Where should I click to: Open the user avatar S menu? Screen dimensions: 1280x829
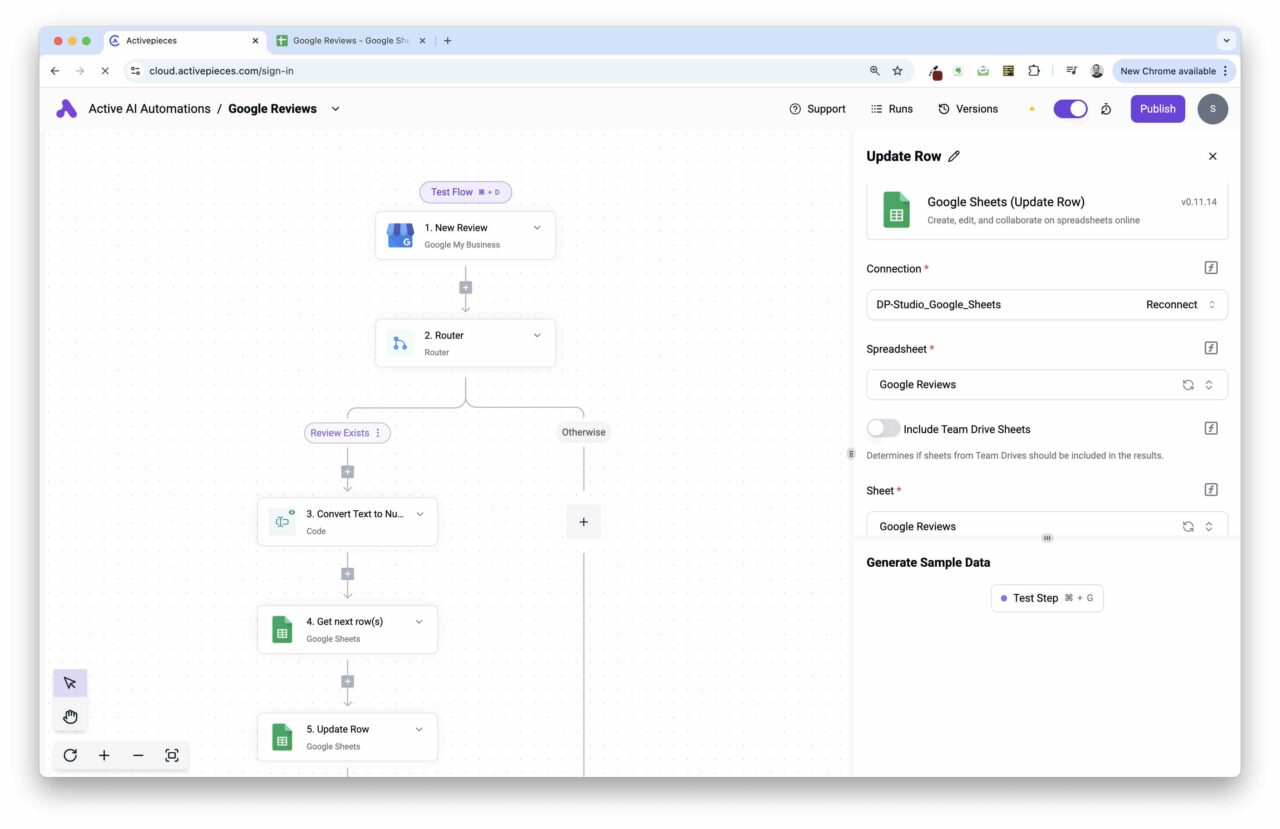(x=1212, y=109)
